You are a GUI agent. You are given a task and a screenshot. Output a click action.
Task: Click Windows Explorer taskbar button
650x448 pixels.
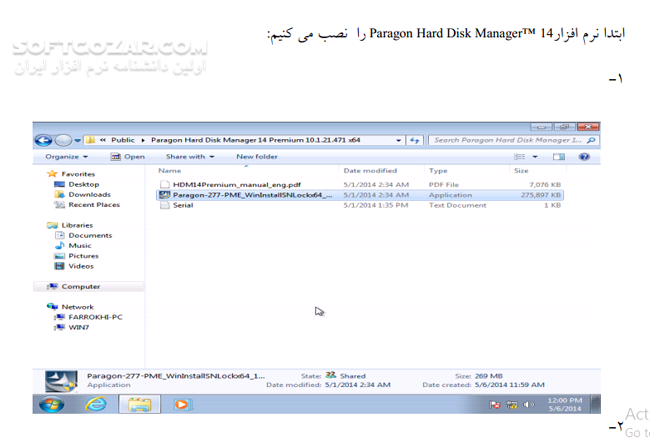tap(139, 404)
